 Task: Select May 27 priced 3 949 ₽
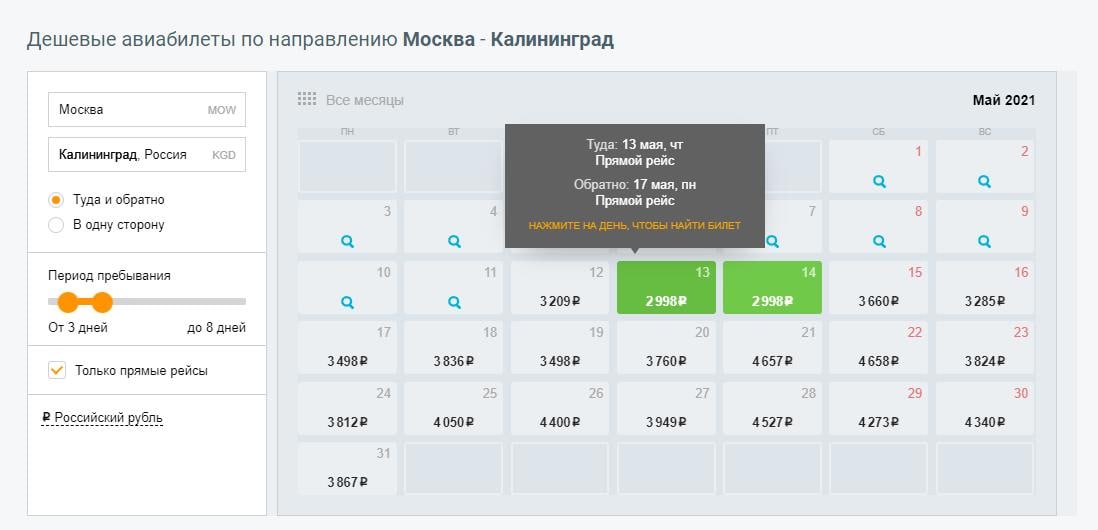(x=666, y=408)
